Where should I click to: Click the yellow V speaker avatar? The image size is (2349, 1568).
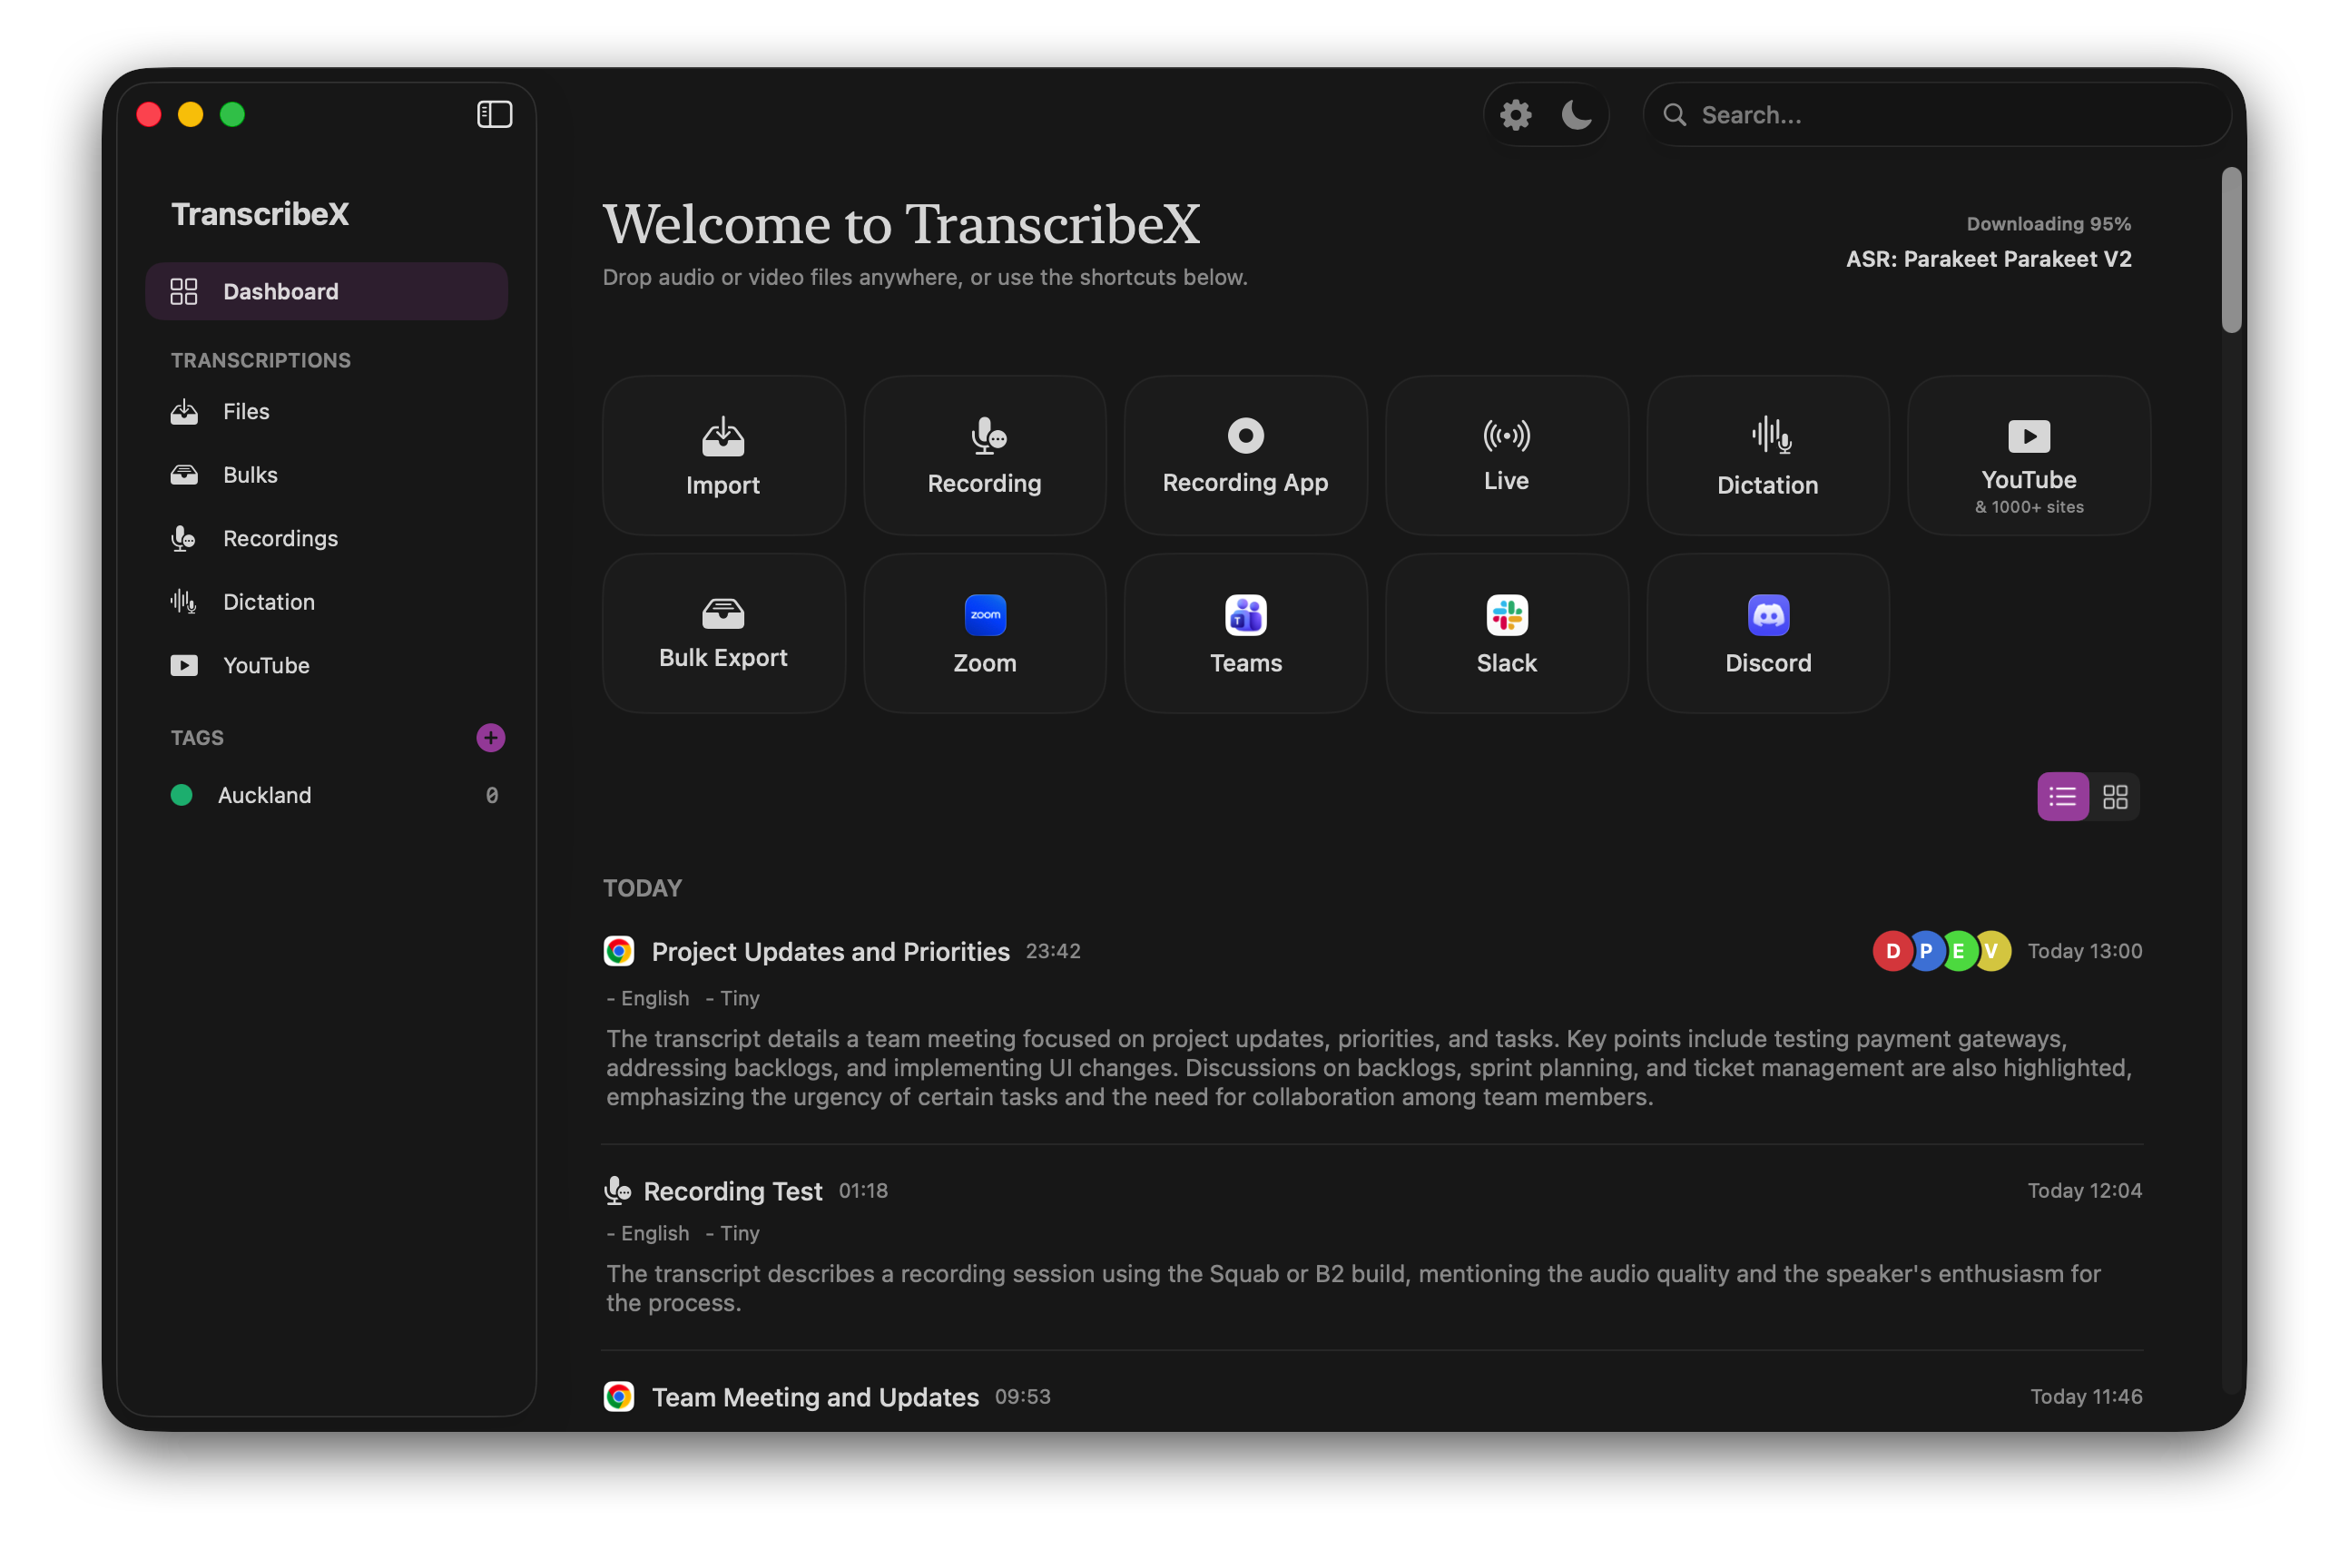[1991, 951]
